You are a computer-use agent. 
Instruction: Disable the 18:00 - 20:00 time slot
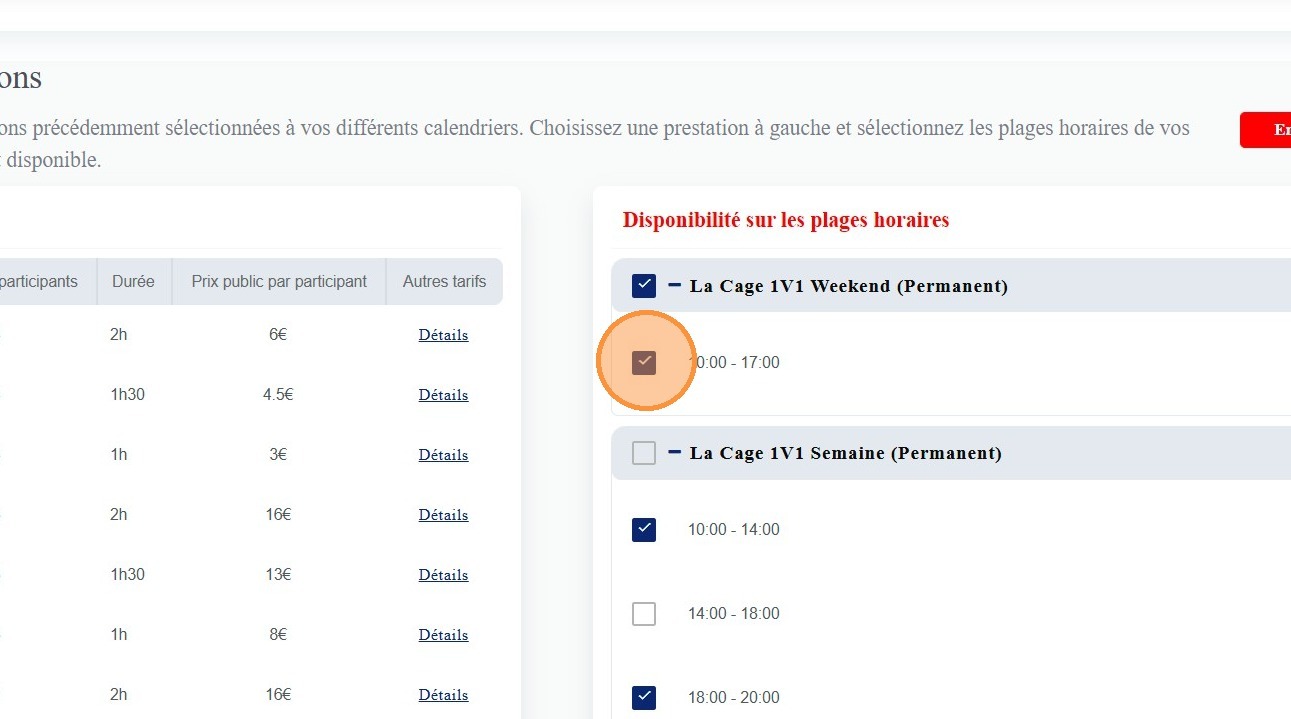(x=644, y=697)
